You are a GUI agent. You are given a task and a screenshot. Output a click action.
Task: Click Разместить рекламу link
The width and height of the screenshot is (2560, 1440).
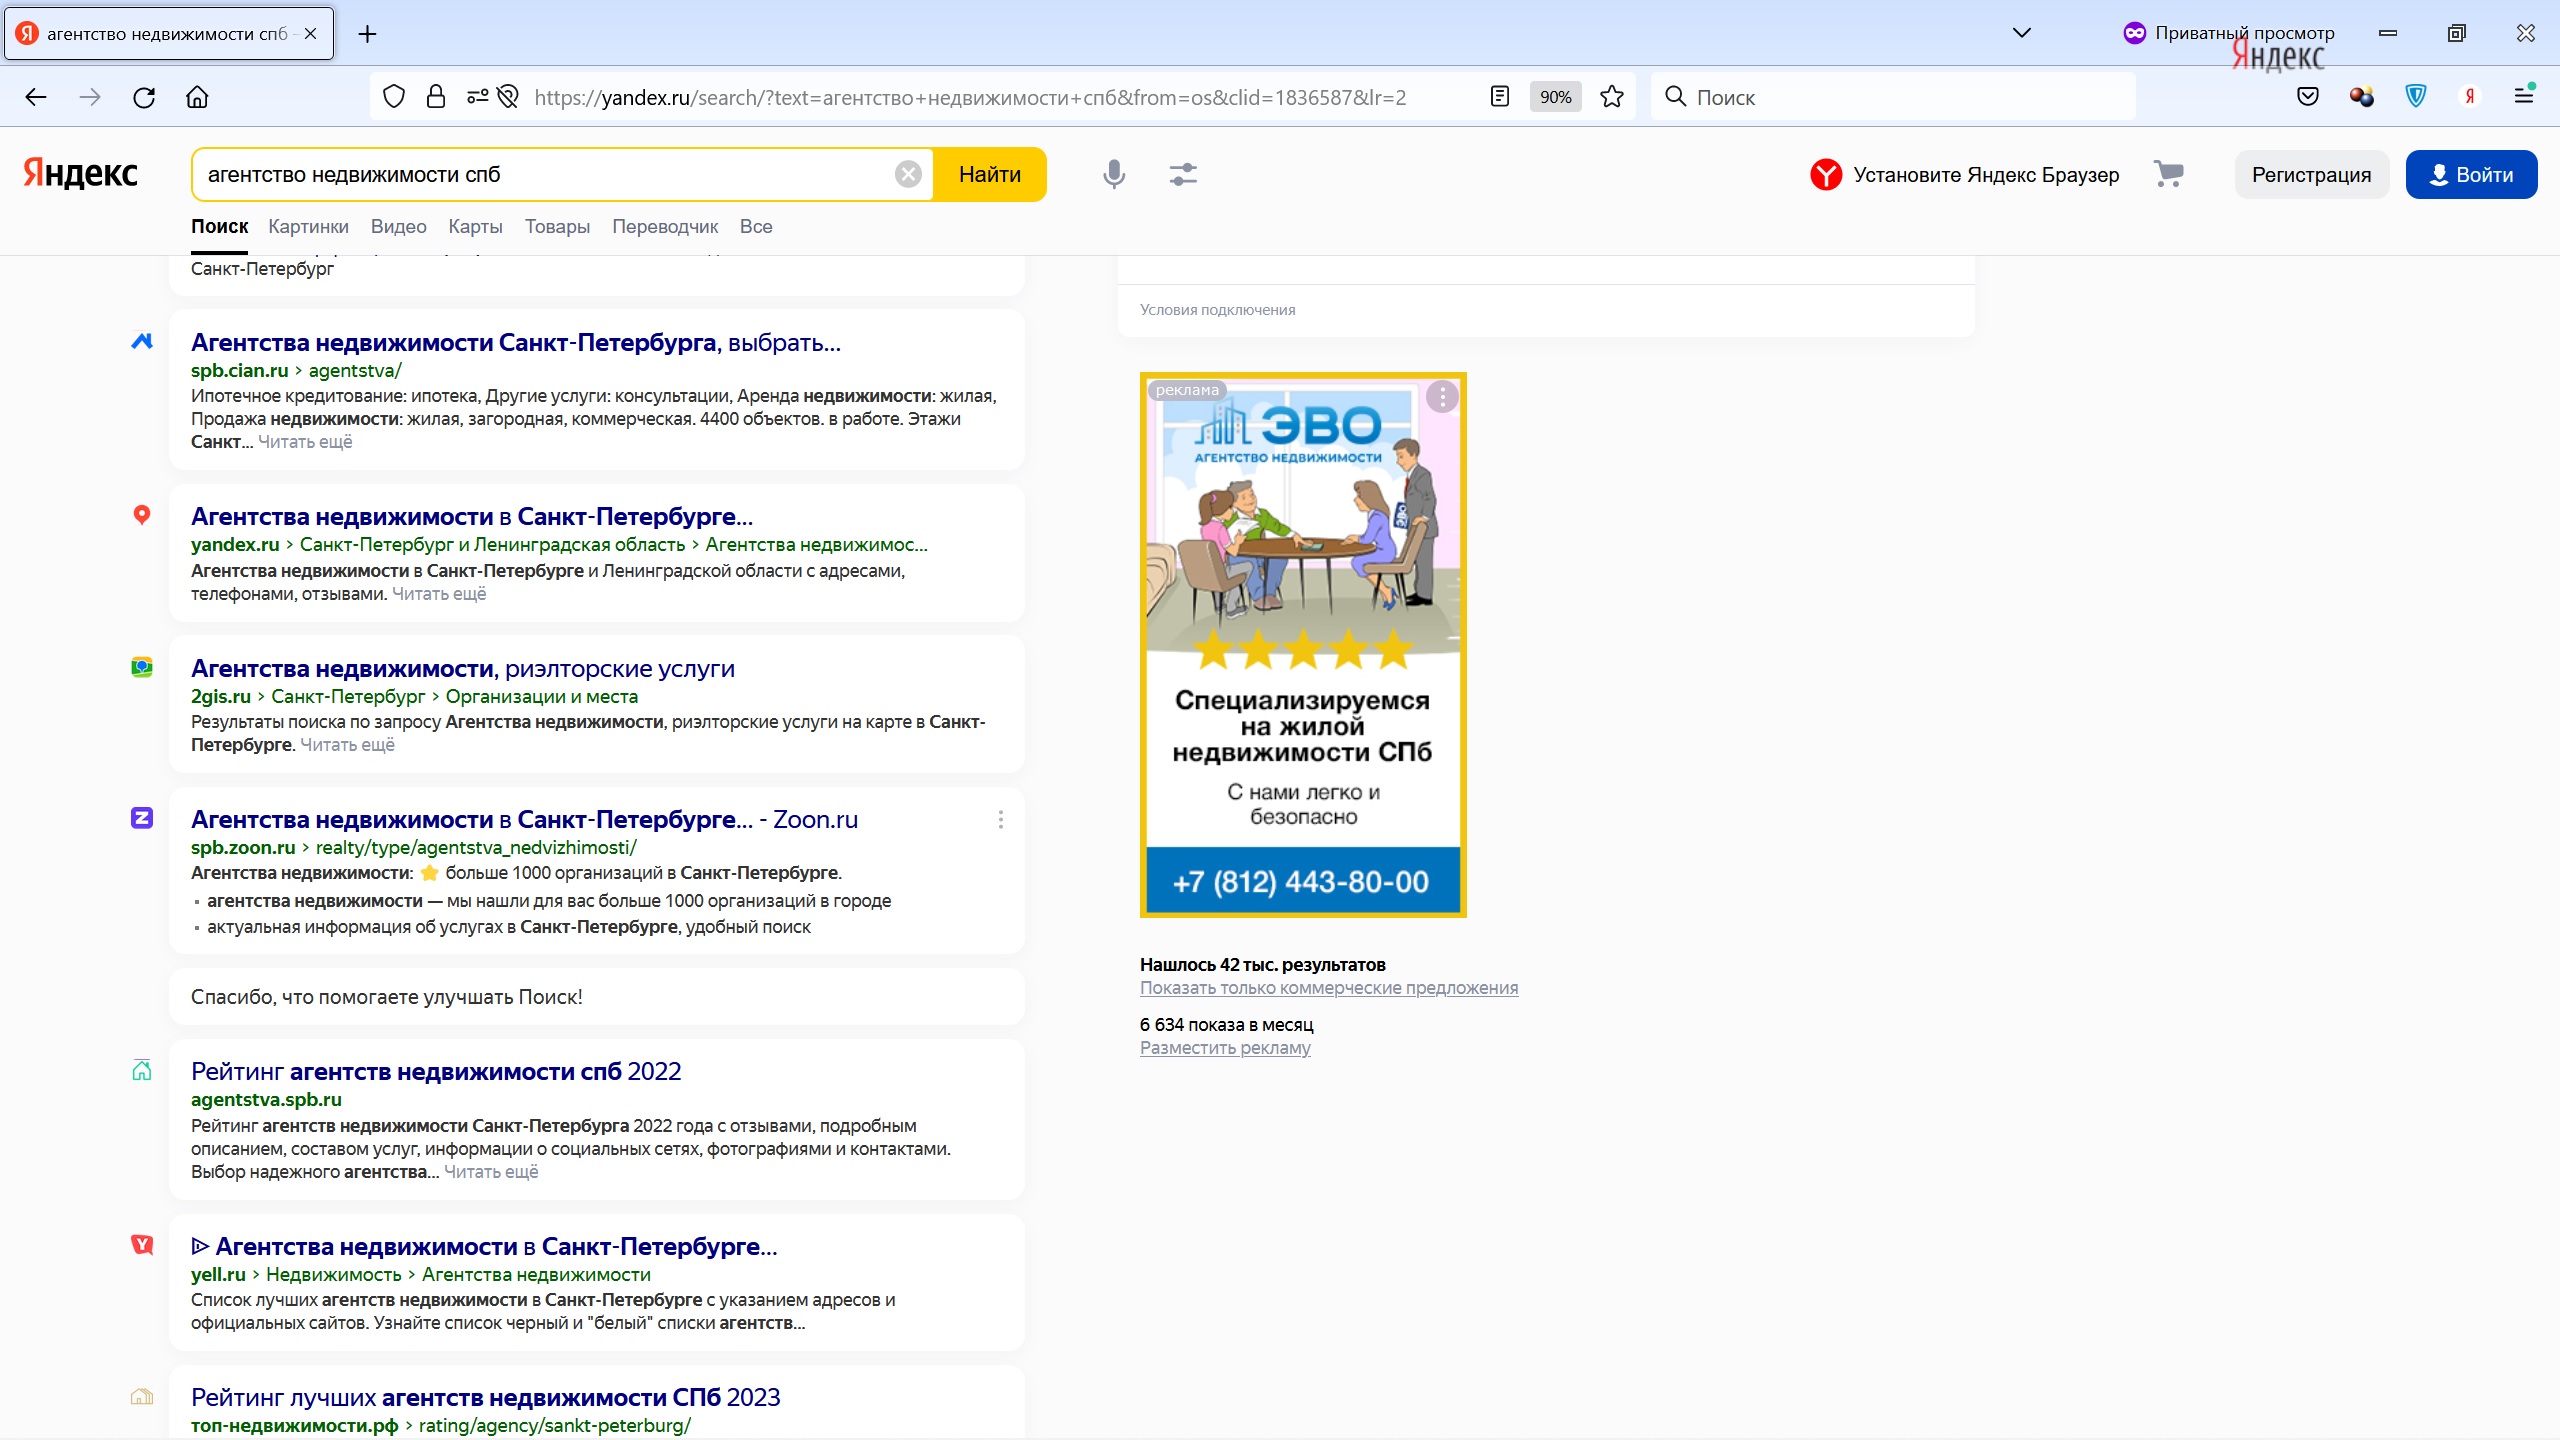tap(1225, 1048)
